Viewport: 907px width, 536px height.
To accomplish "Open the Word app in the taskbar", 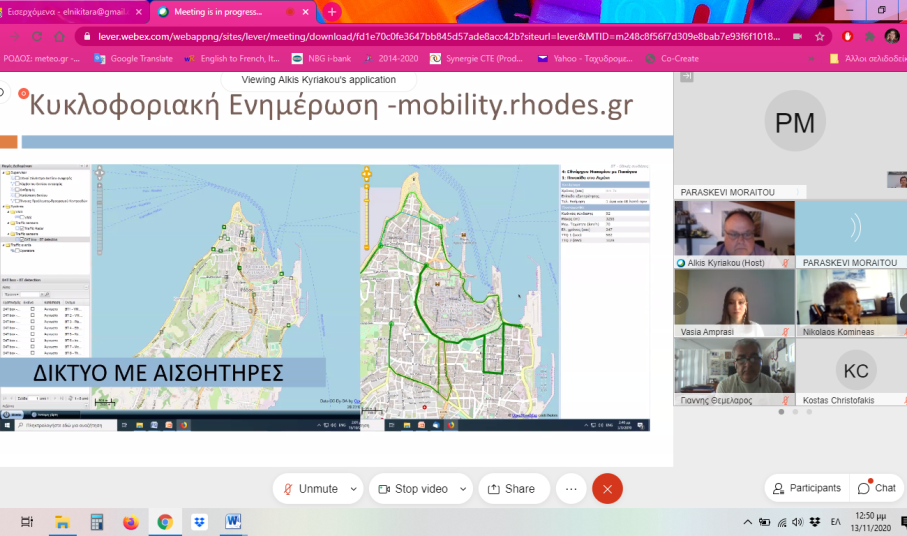I will pyautogui.click(x=233, y=522).
